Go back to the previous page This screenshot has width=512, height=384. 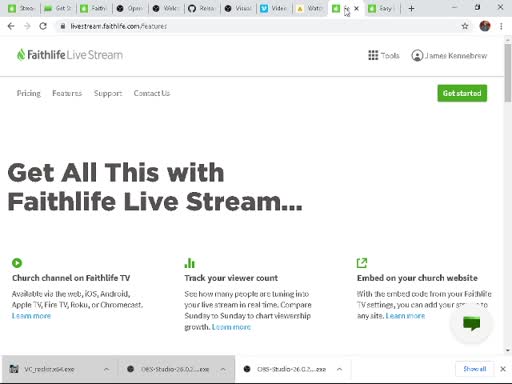pos(11,26)
